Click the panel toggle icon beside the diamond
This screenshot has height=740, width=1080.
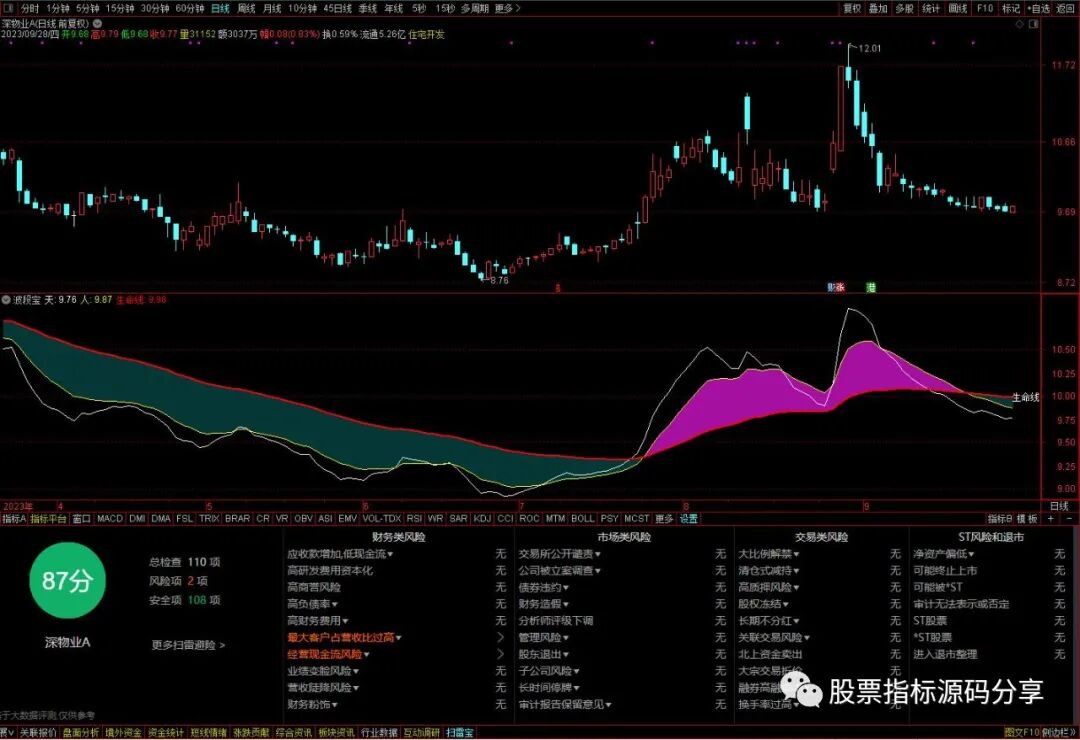[x=1033, y=24]
